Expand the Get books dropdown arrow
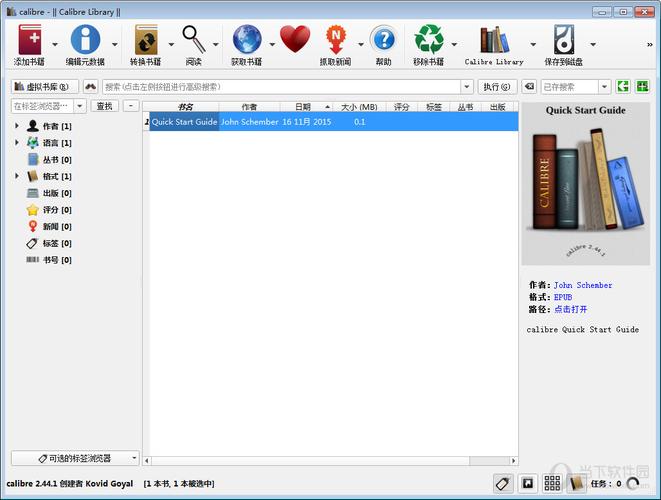 tap(272, 44)
